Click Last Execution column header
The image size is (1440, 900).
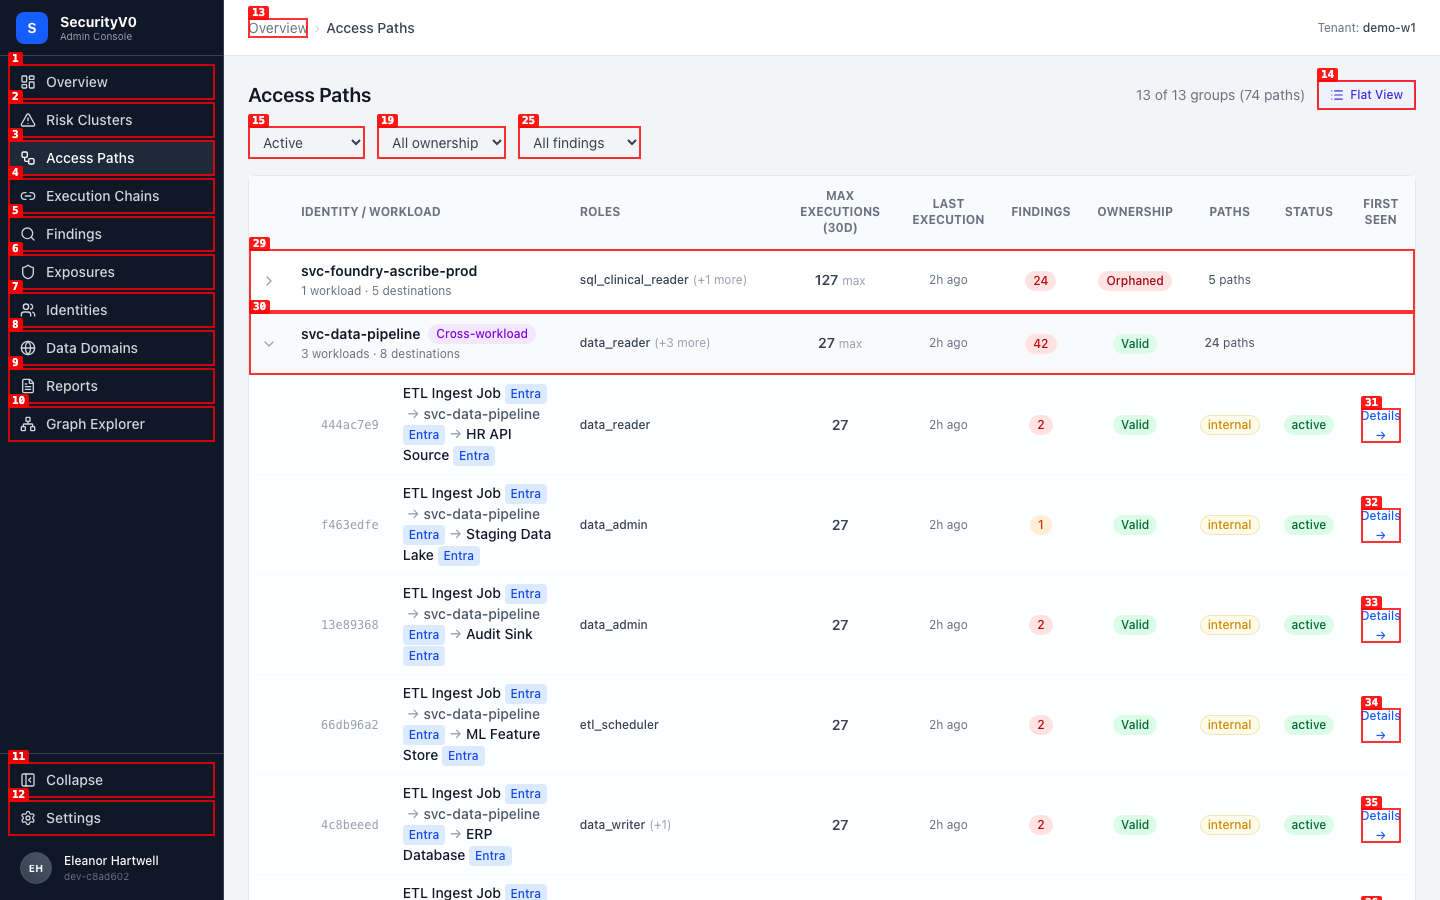pos(948,212)
